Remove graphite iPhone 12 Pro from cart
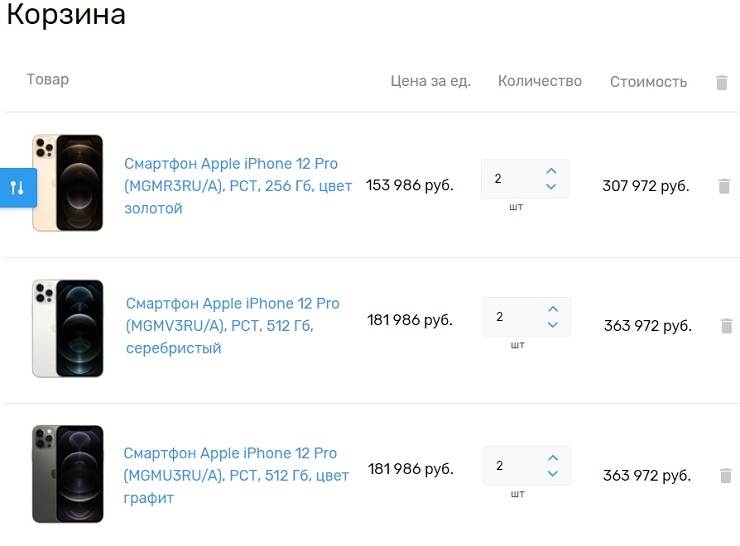 point(726,476)
